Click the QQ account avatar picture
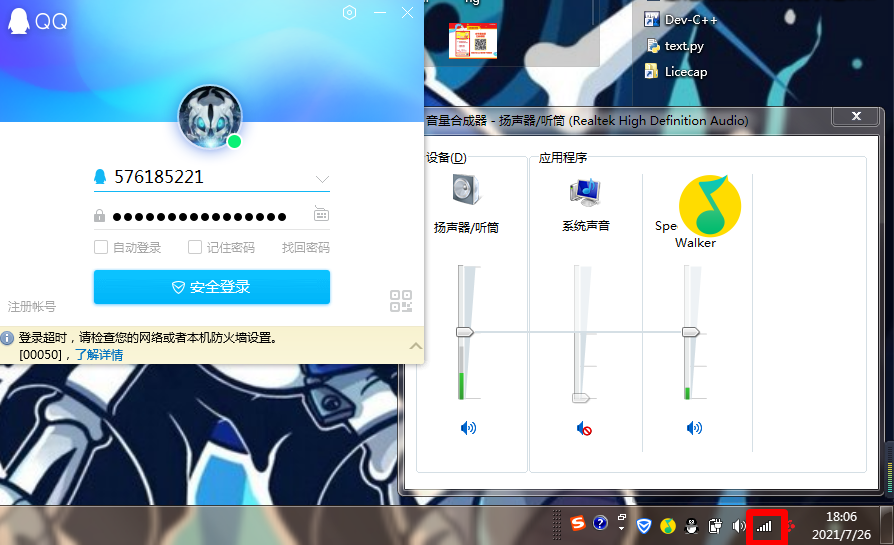The image size is (894, 545). (x=210, y=117)
